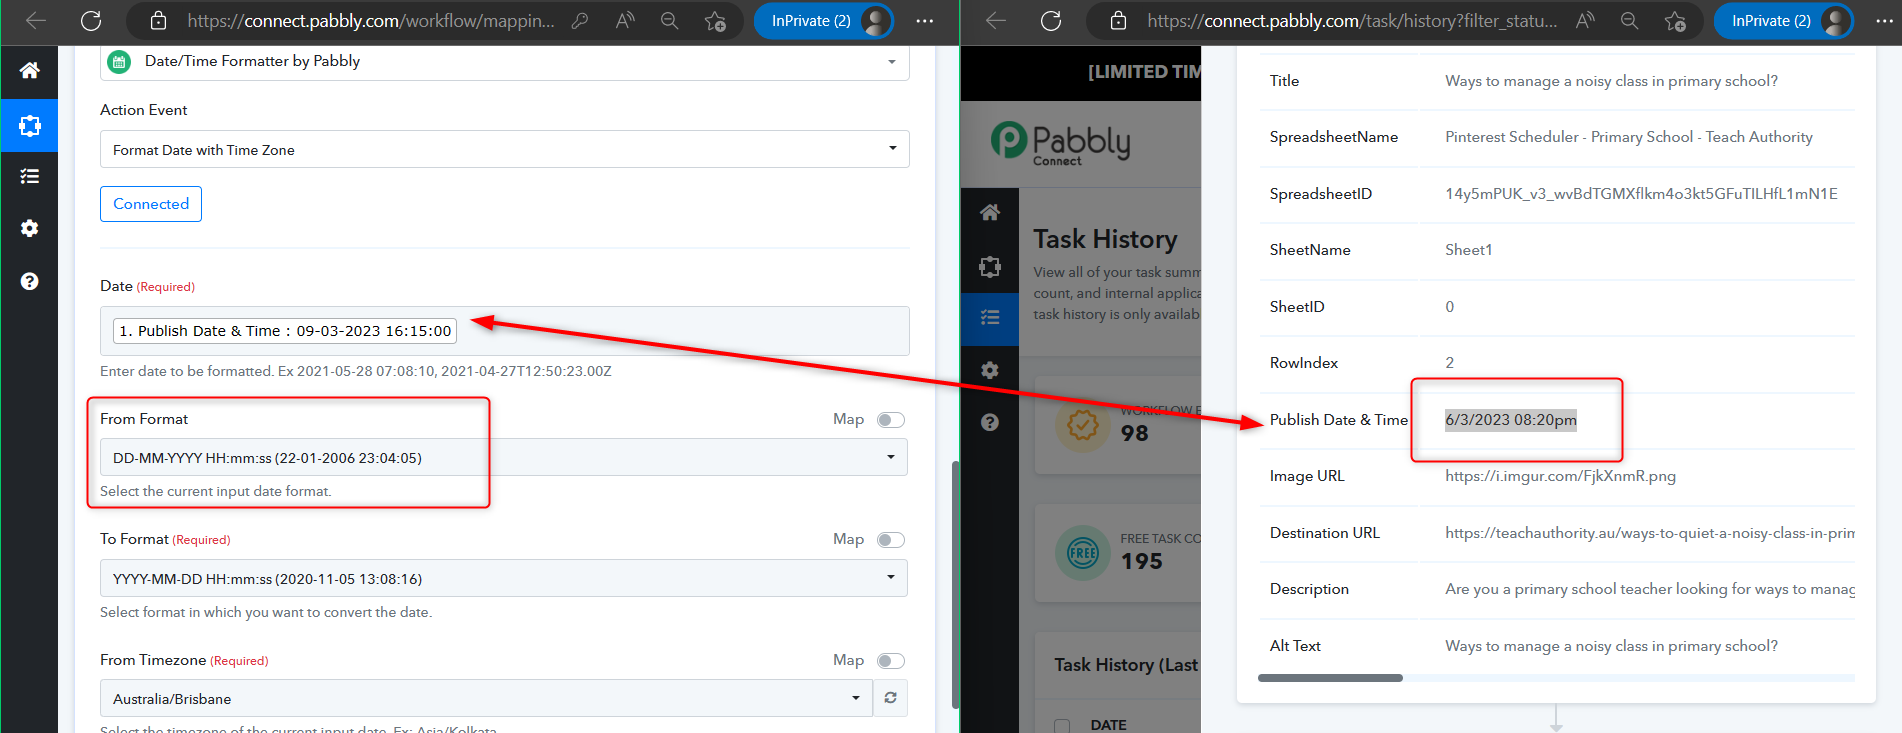Open Workflows puzzle icon in left Pabbly sidebar
This screenshot has width=1902, height=733.
click(x=30, y=125)
